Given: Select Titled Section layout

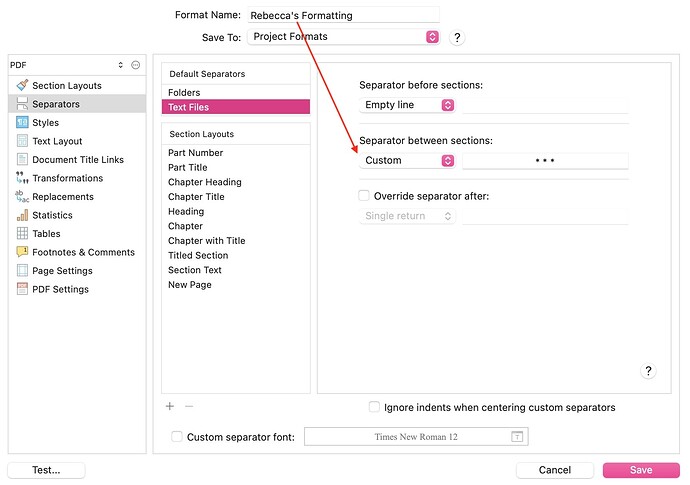Looking at the screenshot, I should [x=236, y=255].
